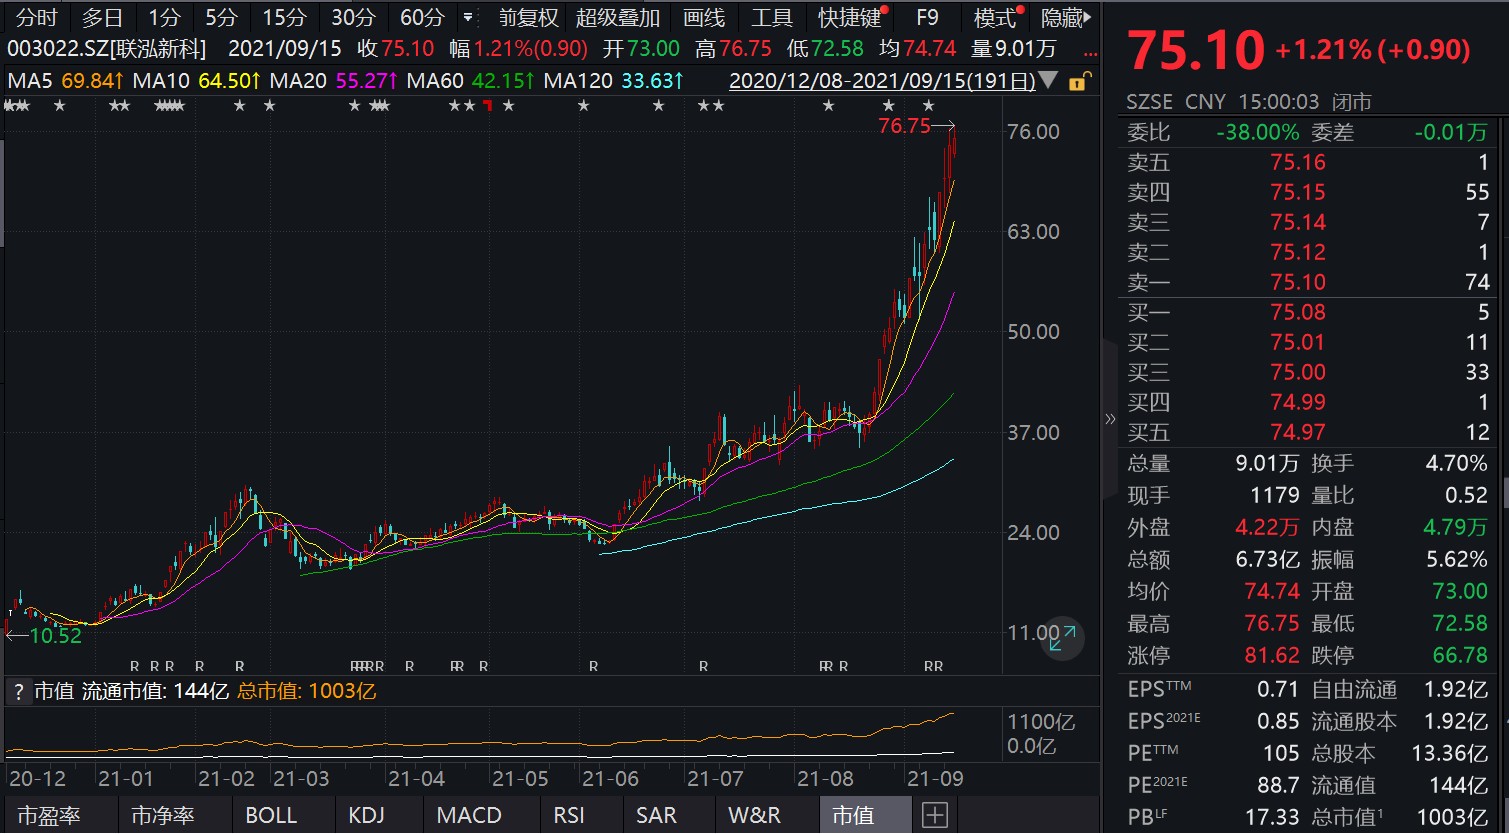1509x834 pixels.
Task: Add a new indicator using the + tab
Action: click(x=934, y=815)
